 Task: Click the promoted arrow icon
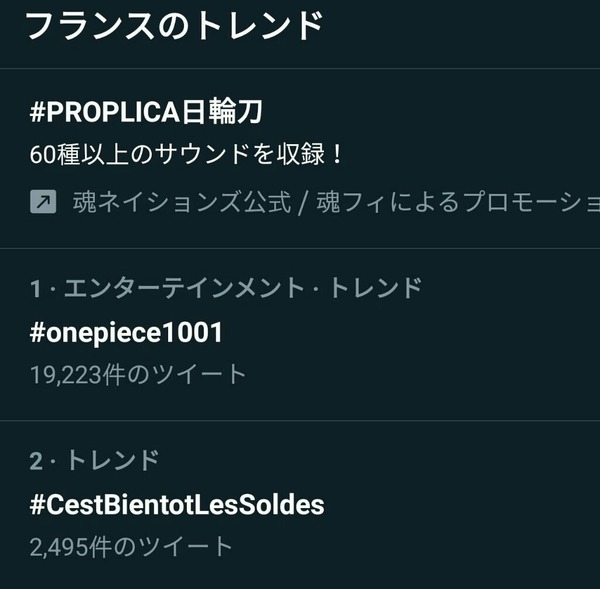[43, 203]
